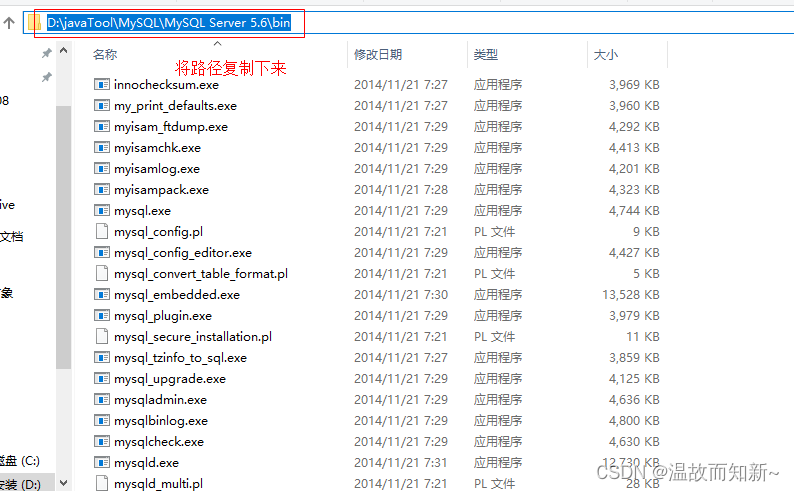Click myisampack.exe file icon

click(102, 189)
